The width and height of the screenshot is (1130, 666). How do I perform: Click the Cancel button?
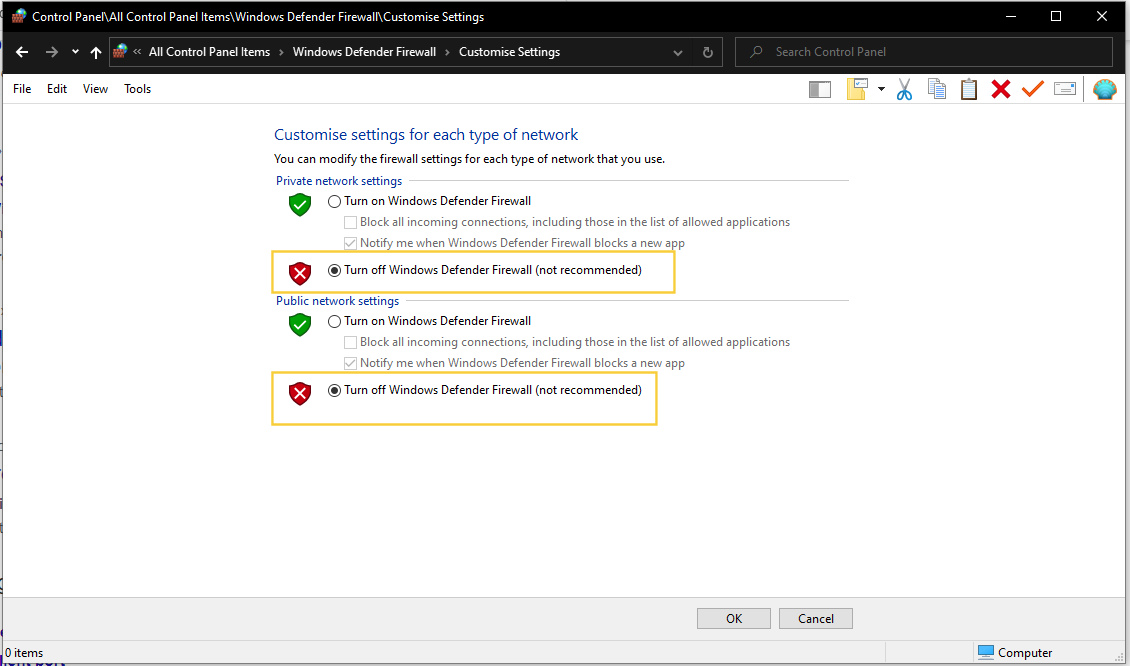[x=816, y=619]
